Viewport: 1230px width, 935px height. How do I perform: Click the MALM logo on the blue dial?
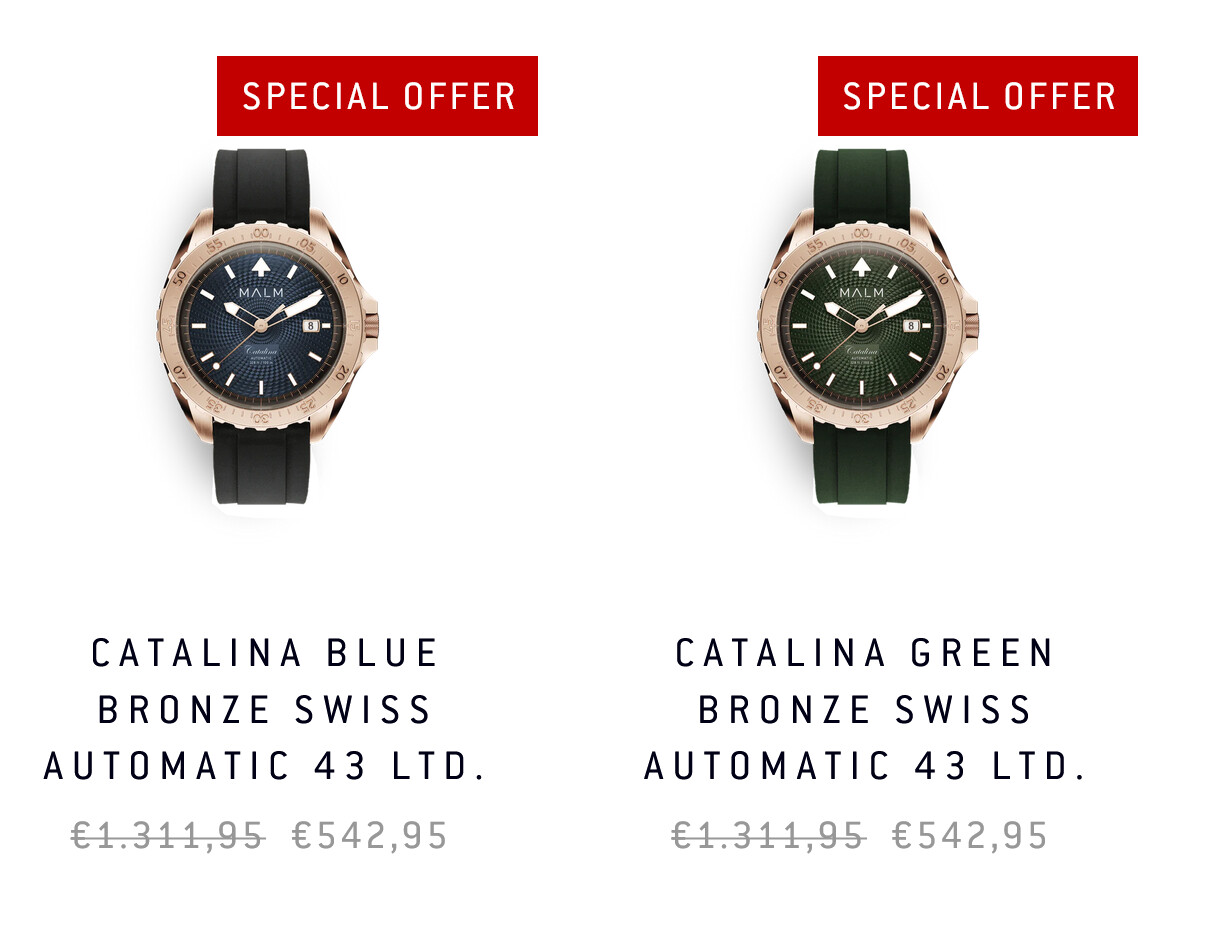[x=261, y=293]
